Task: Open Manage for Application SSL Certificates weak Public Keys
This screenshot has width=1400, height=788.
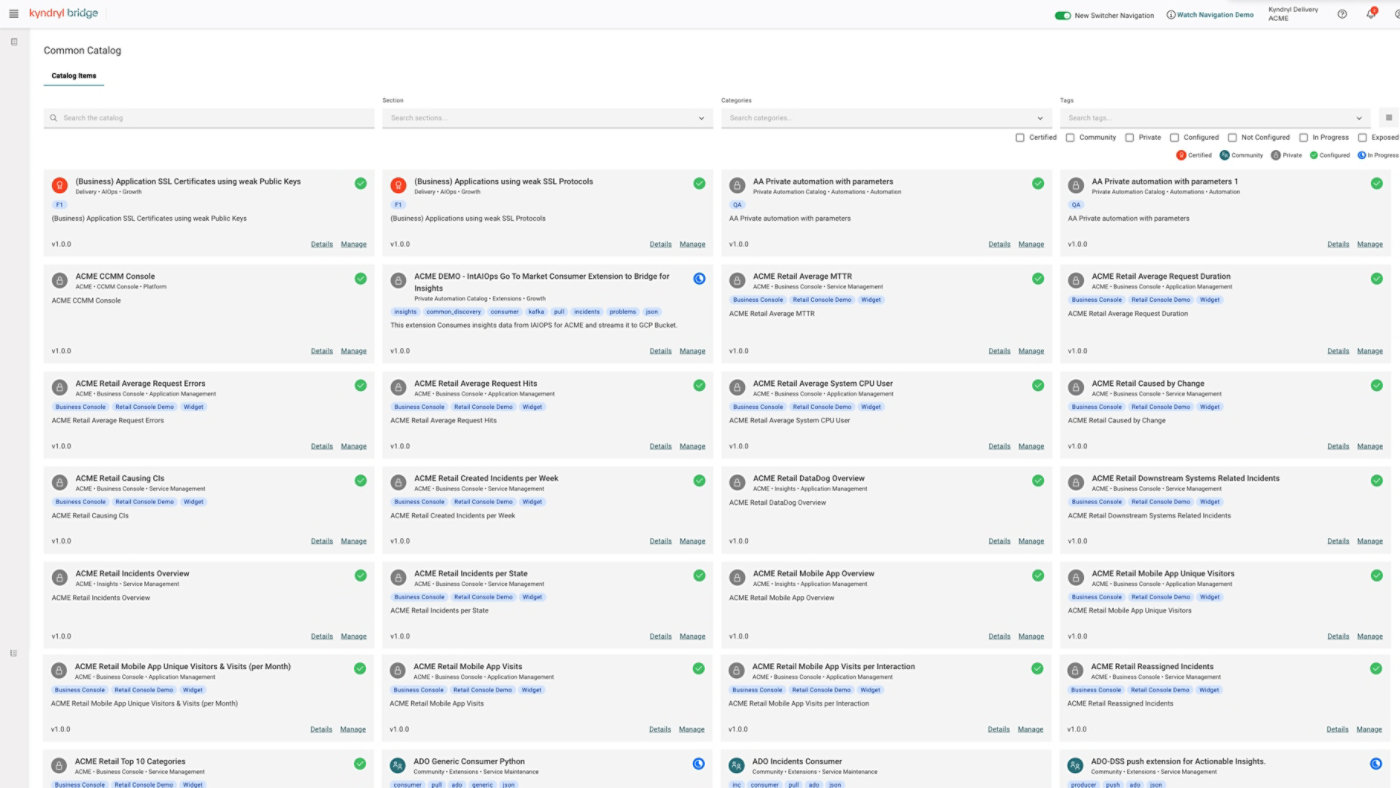Action: click(x=353, y=244)
